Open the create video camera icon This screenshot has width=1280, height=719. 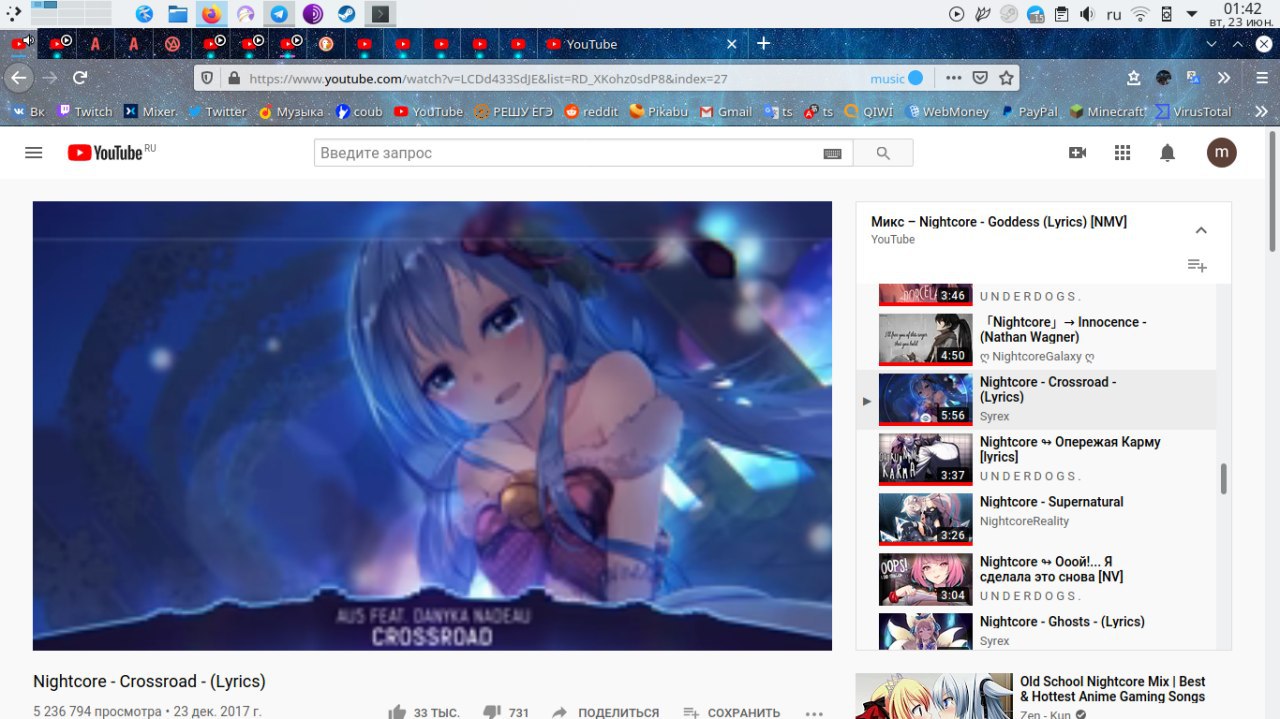point(1077,153)
